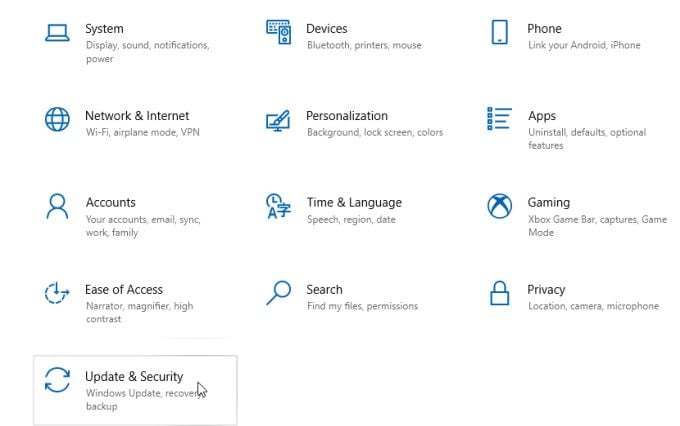This screenshot has width=680, height=426.
Task: Click the Time & Language icon
Action: click(x=278, y=207)
